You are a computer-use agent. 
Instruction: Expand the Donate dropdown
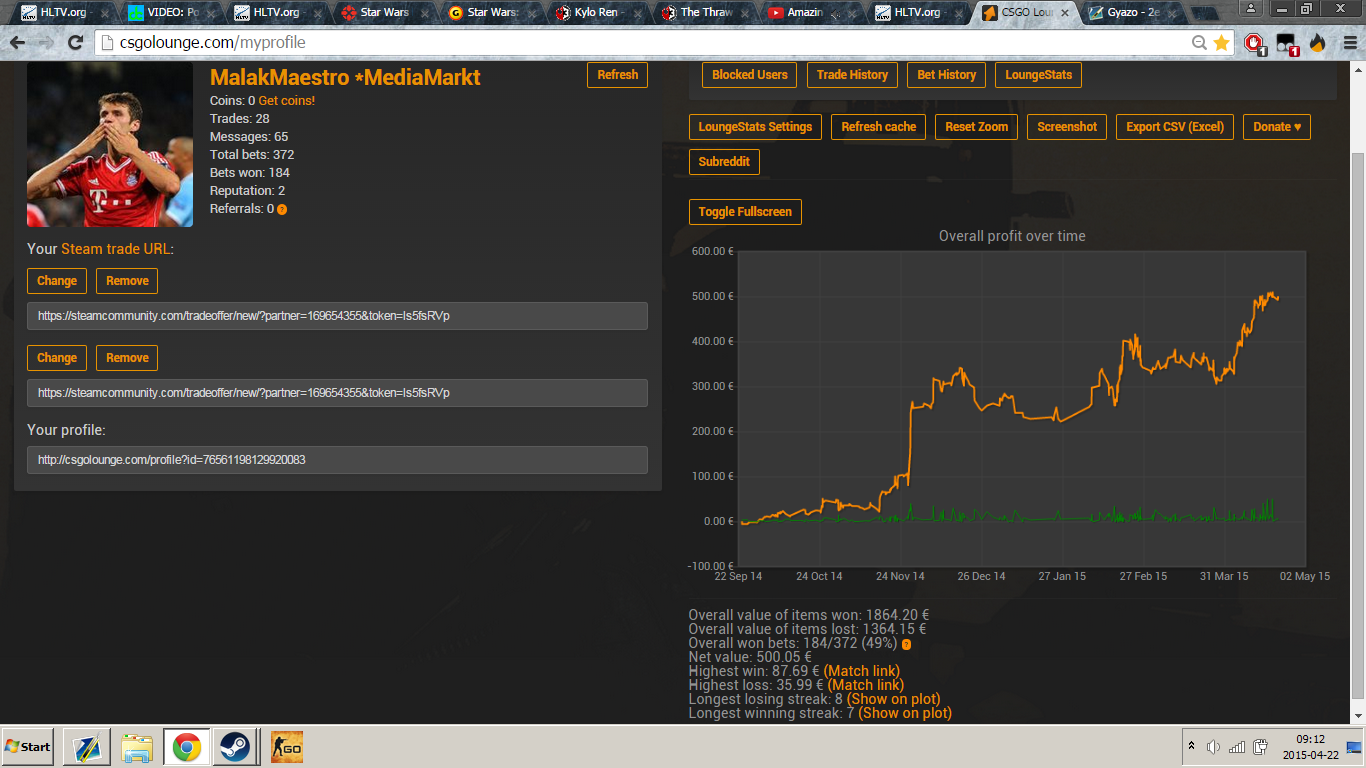point(1277,127)
